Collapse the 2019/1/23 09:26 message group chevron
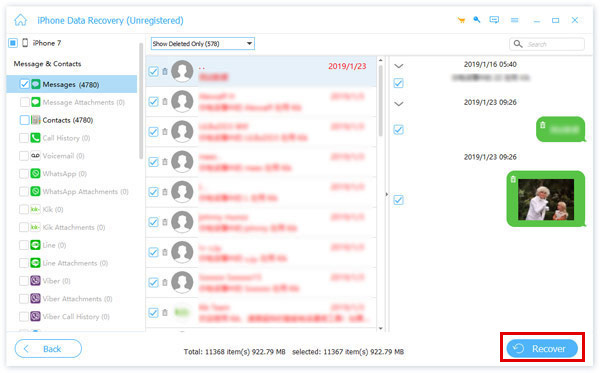 [x=399, y=104]
